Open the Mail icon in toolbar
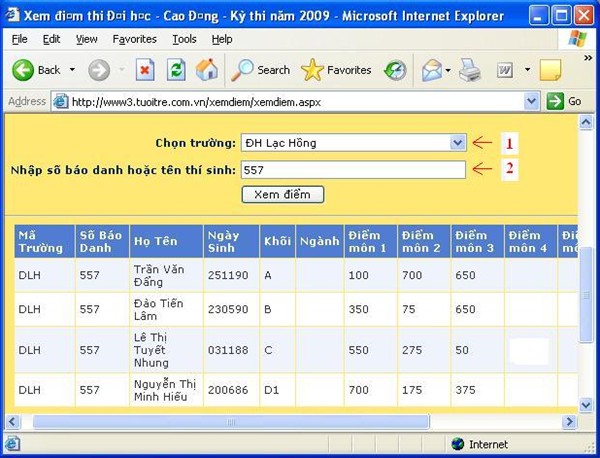The image size is (600, 458). (431, 70)
